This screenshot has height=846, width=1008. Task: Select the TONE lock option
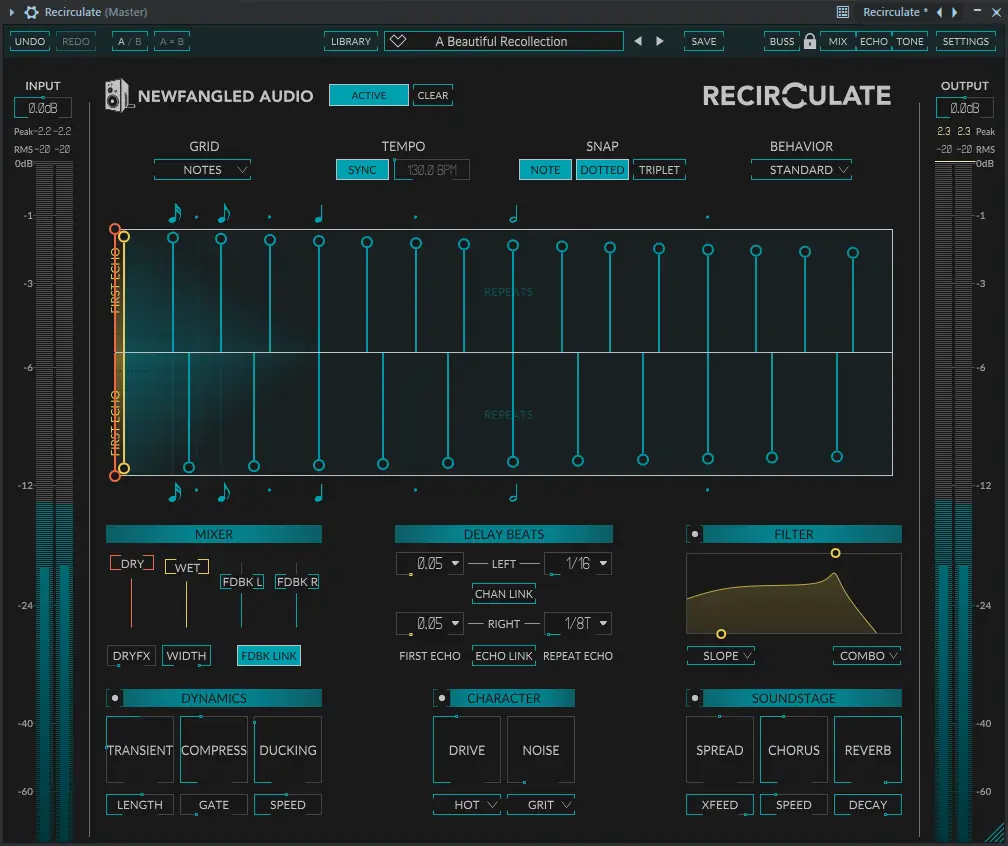pyautogui.click(x=910, y=41)
